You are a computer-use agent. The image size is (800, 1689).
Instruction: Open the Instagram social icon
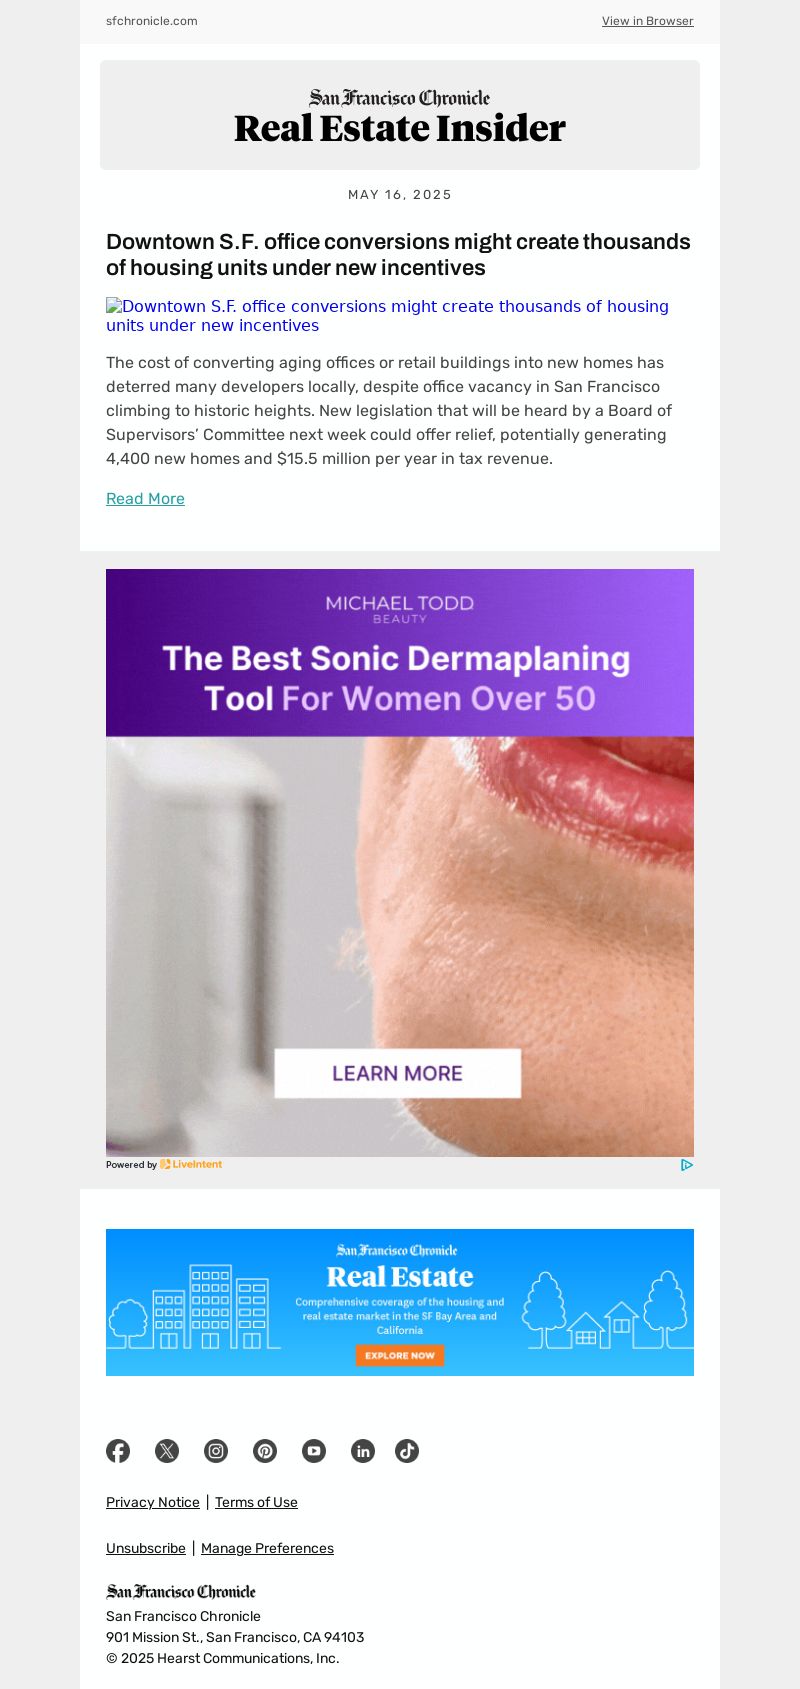point(216,1451)
